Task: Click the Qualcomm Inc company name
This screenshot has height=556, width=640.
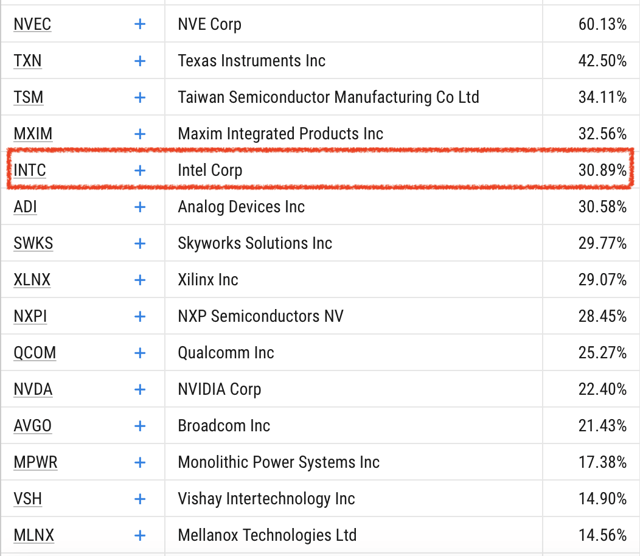Action: pos(226,353)
